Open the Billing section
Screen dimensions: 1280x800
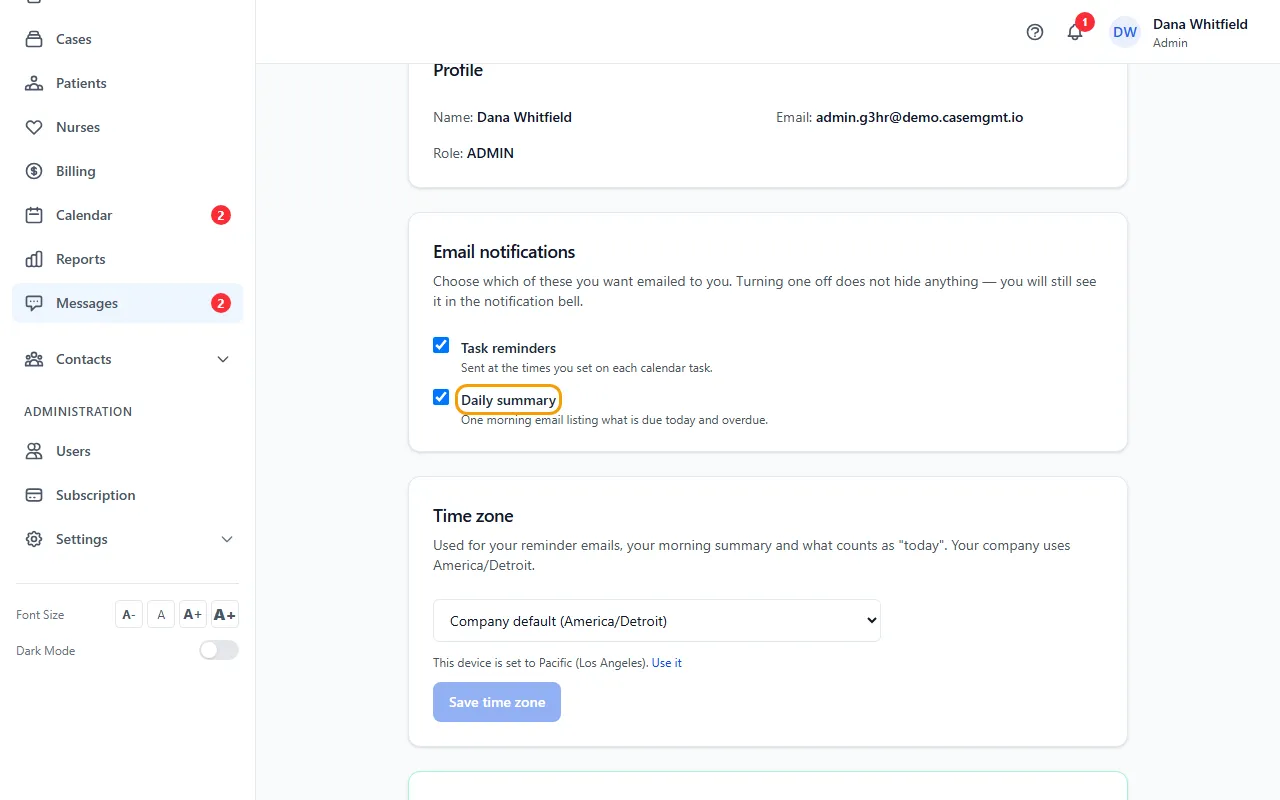[127, 171]
